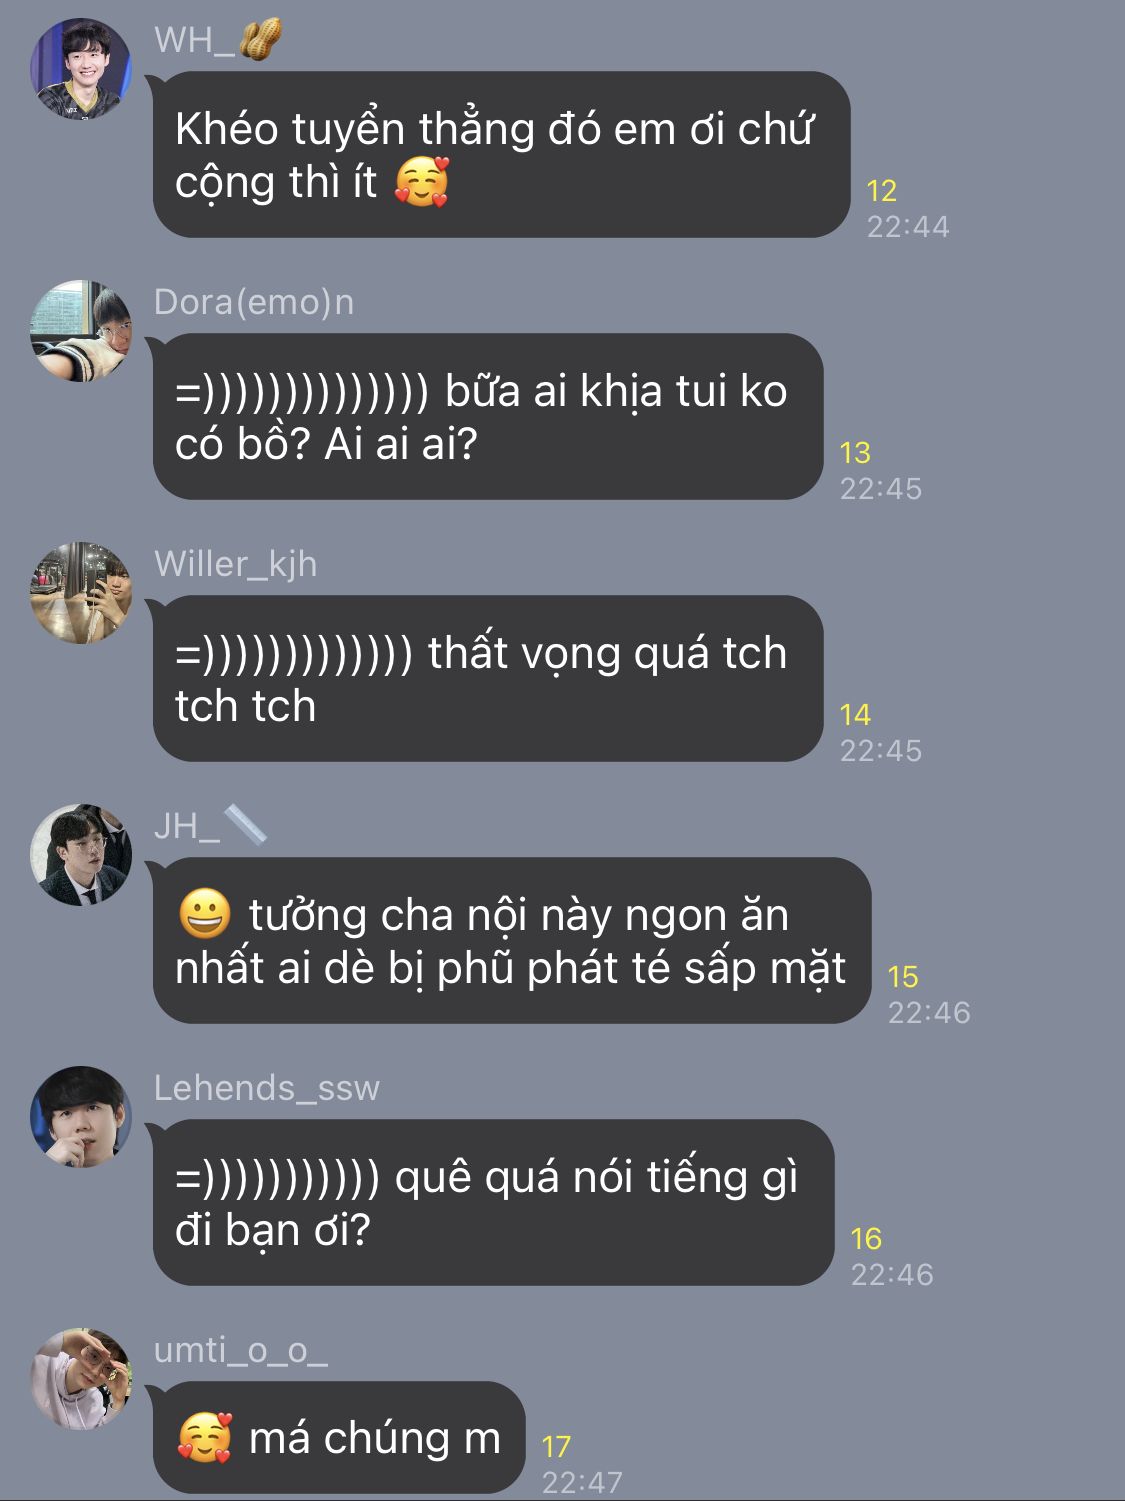This screenshot has width=1125, height=1501.
Task: Click yellow reaction count 12
Action: 882,191
